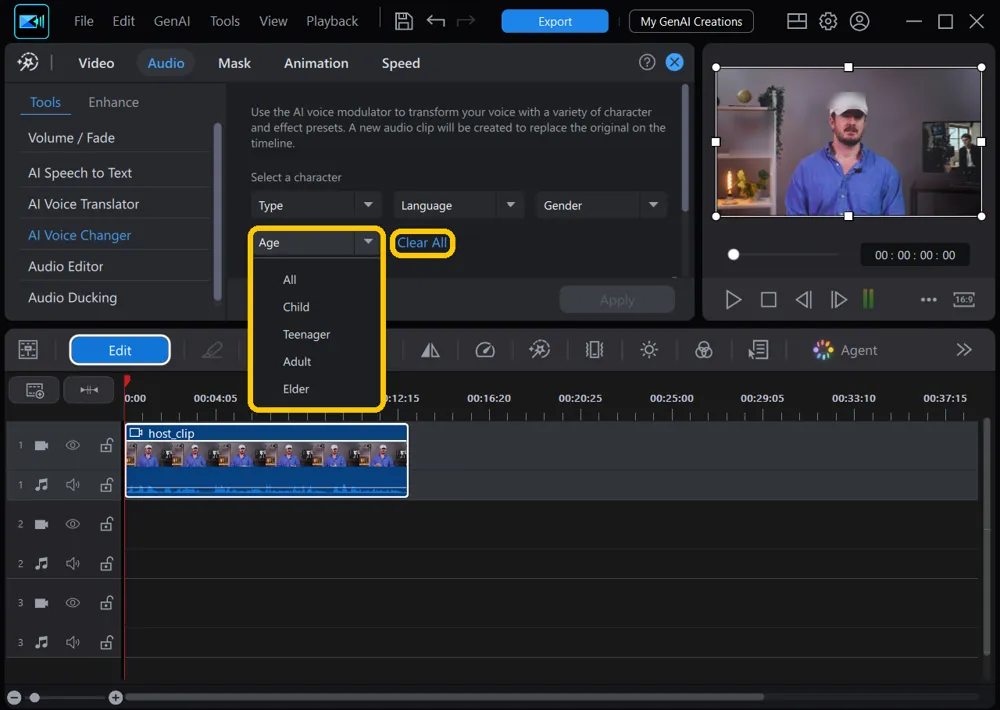Click the Export button
The image size is (1000, 710).
(555, 21)
